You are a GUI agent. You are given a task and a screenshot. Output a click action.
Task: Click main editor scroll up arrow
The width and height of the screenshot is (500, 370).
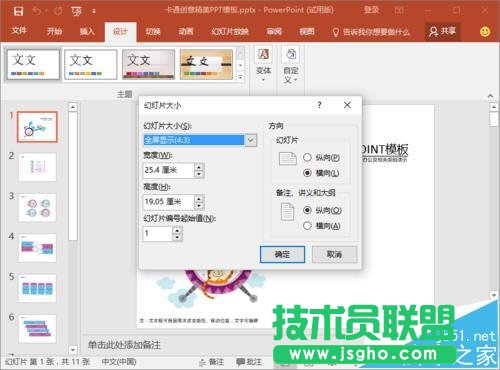pyautogui.click(x=494, y=107)
